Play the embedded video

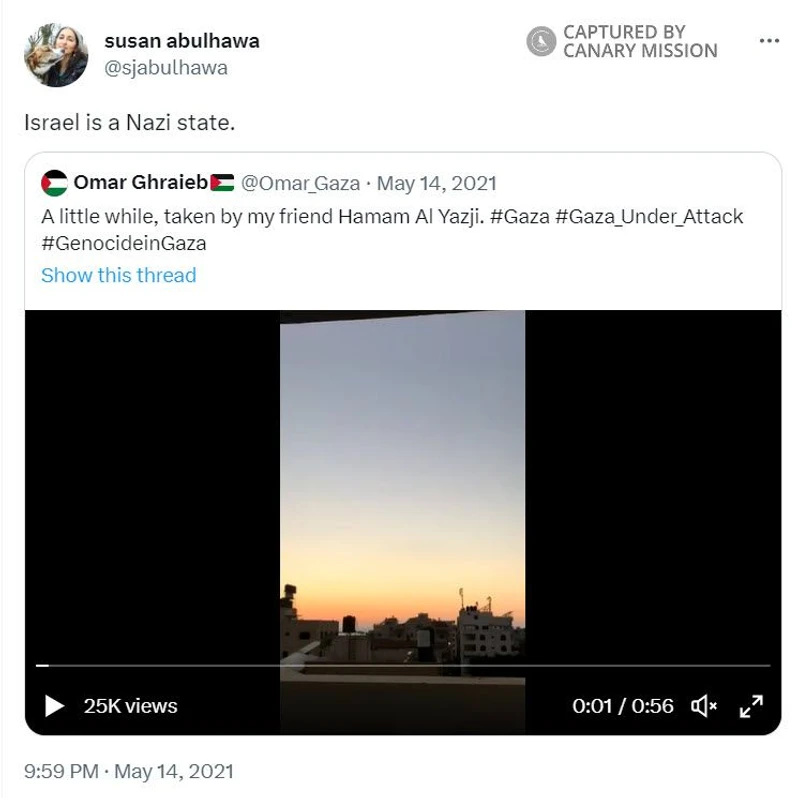(x=54, y=706)
